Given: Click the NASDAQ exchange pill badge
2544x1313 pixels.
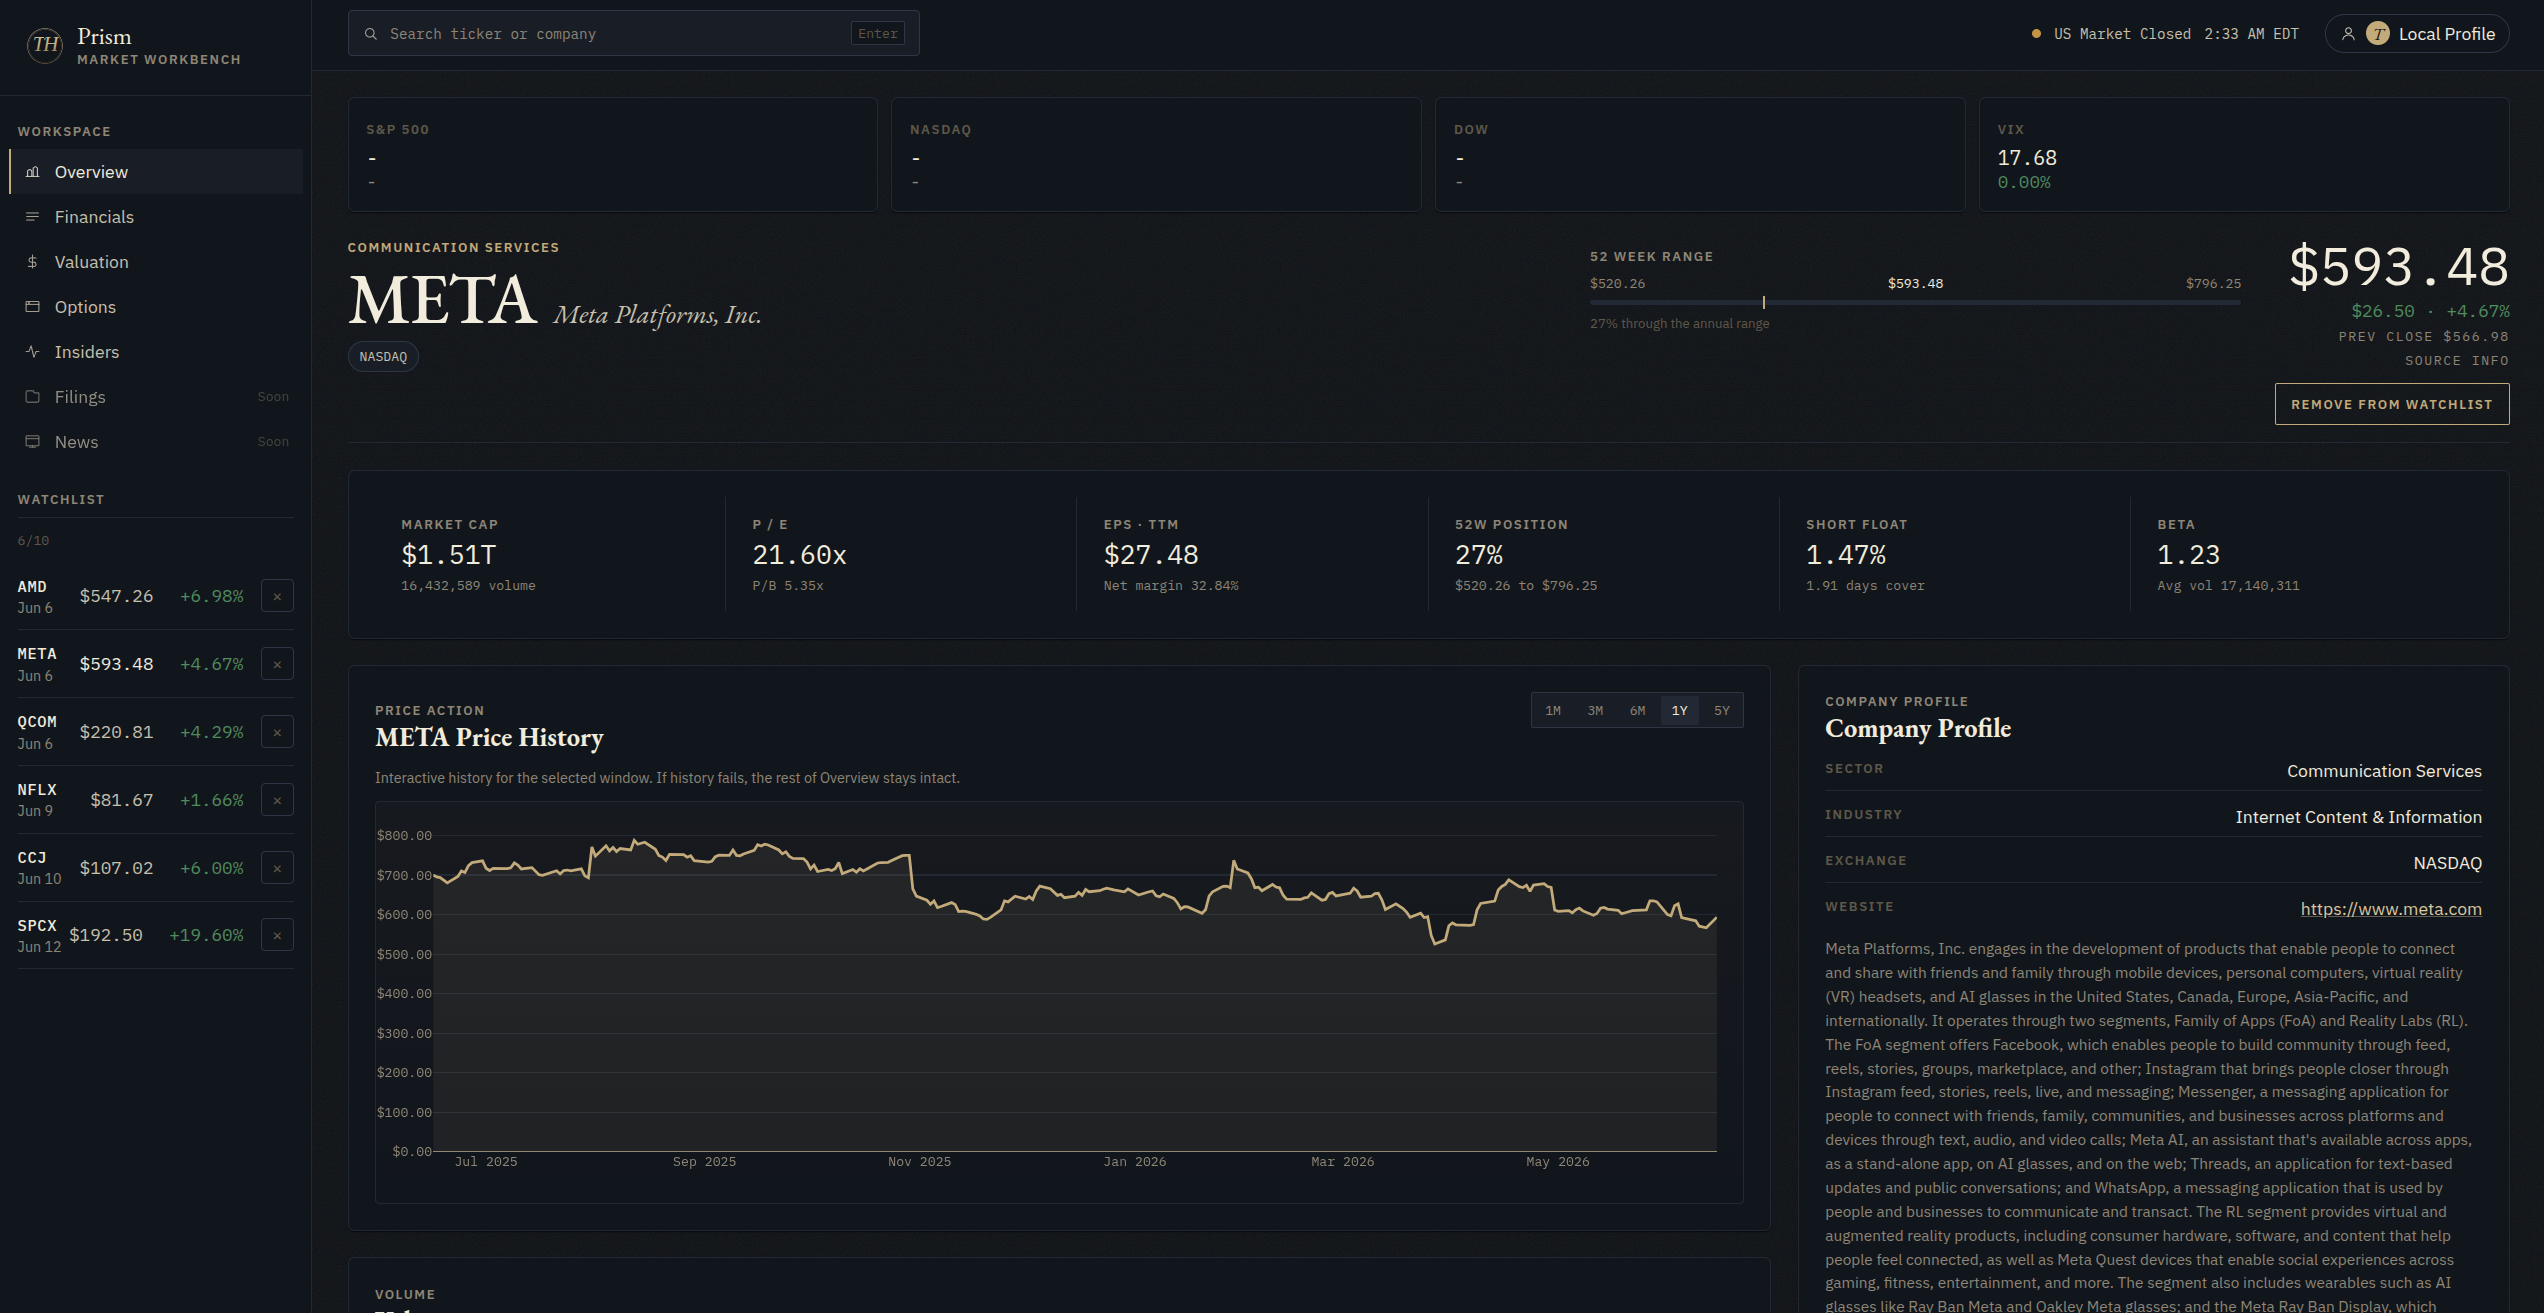Looking at the screenshot, I should coord(383,357).
